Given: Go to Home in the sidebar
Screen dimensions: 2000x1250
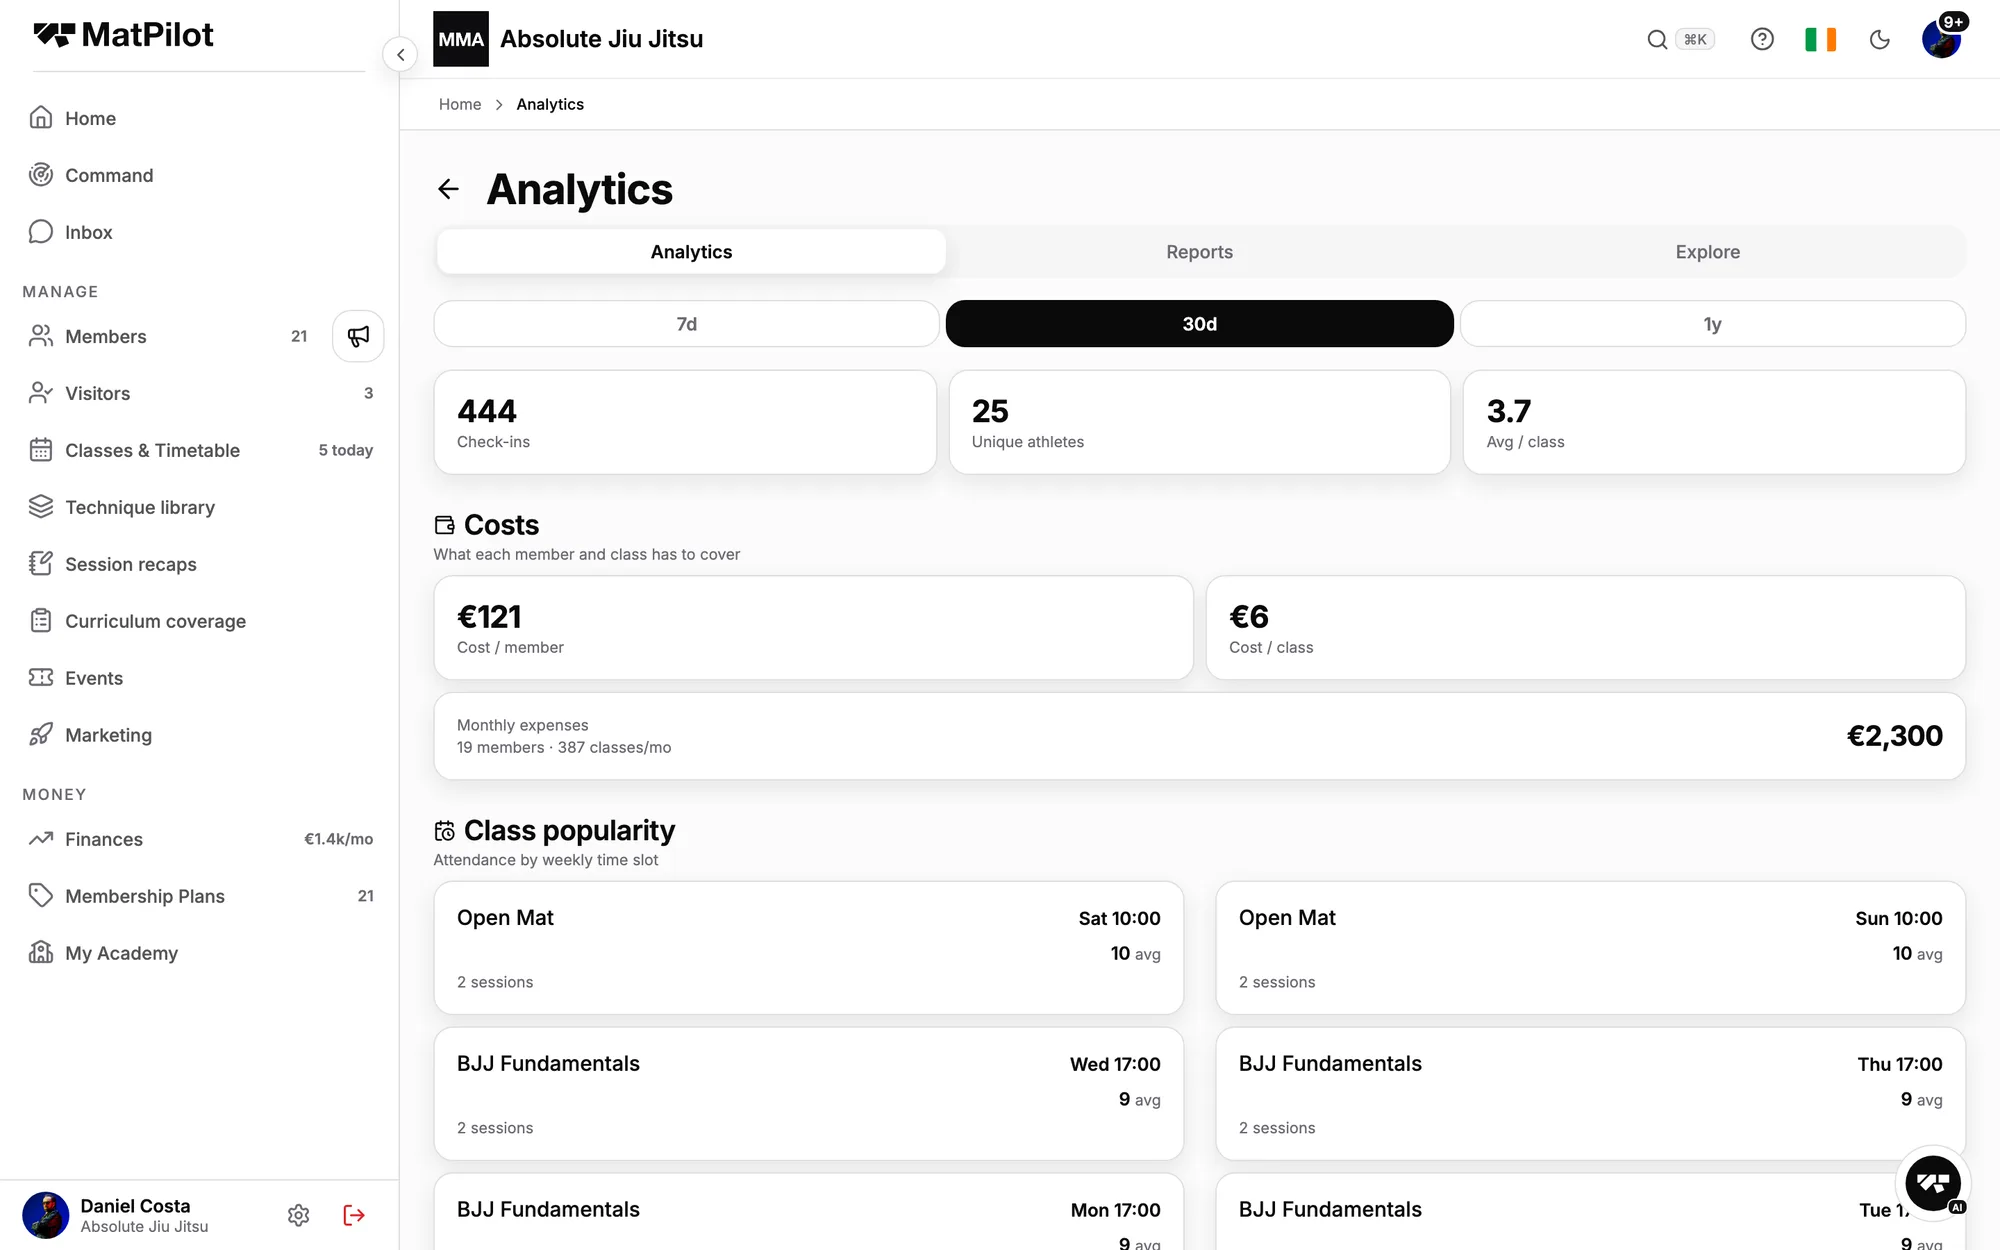Looking at the screenshot, I should pyautogui.click(x=200, y=118).
